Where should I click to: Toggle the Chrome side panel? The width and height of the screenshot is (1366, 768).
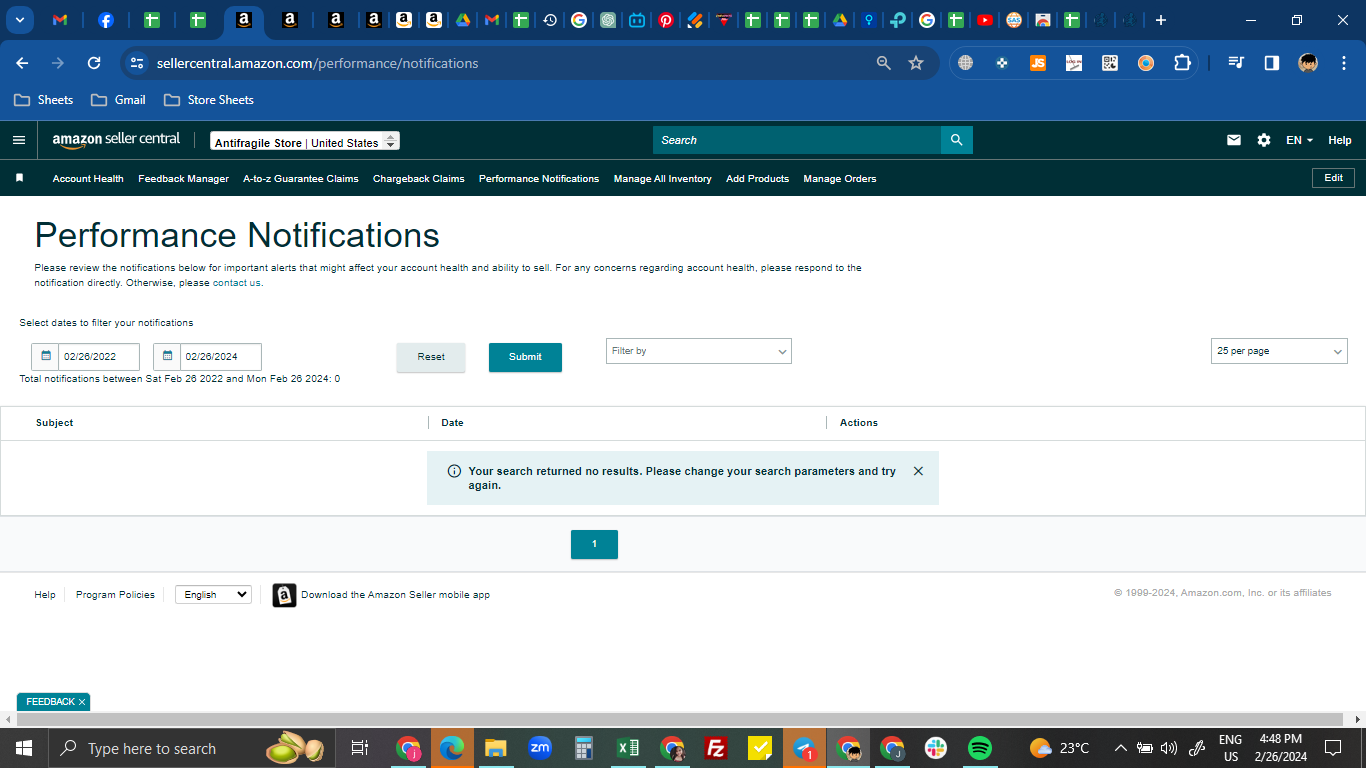[1272, 63]
